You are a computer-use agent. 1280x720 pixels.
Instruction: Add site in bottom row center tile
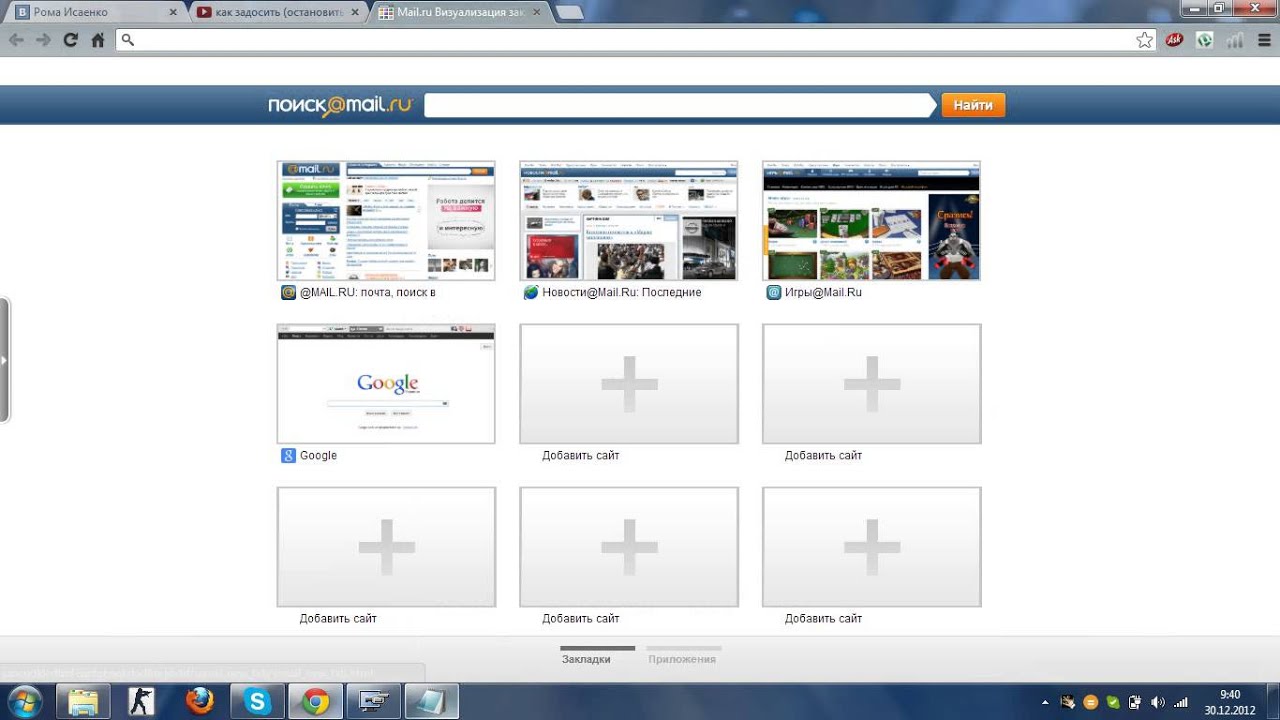point(629,547)
